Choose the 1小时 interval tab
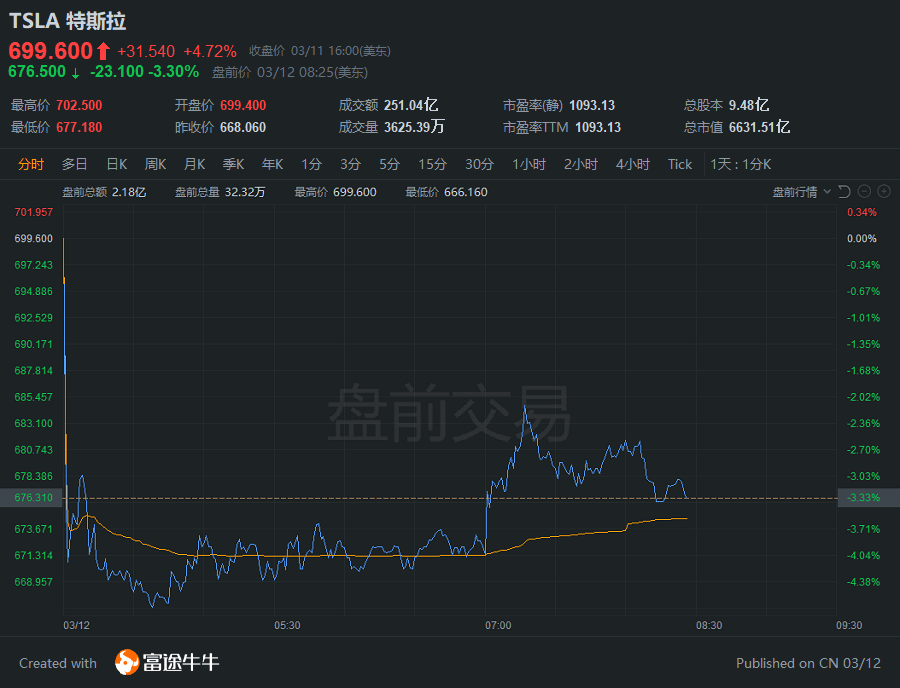Image resolution: width=900 pixels, height=688 pixels. tap(529, 164)
